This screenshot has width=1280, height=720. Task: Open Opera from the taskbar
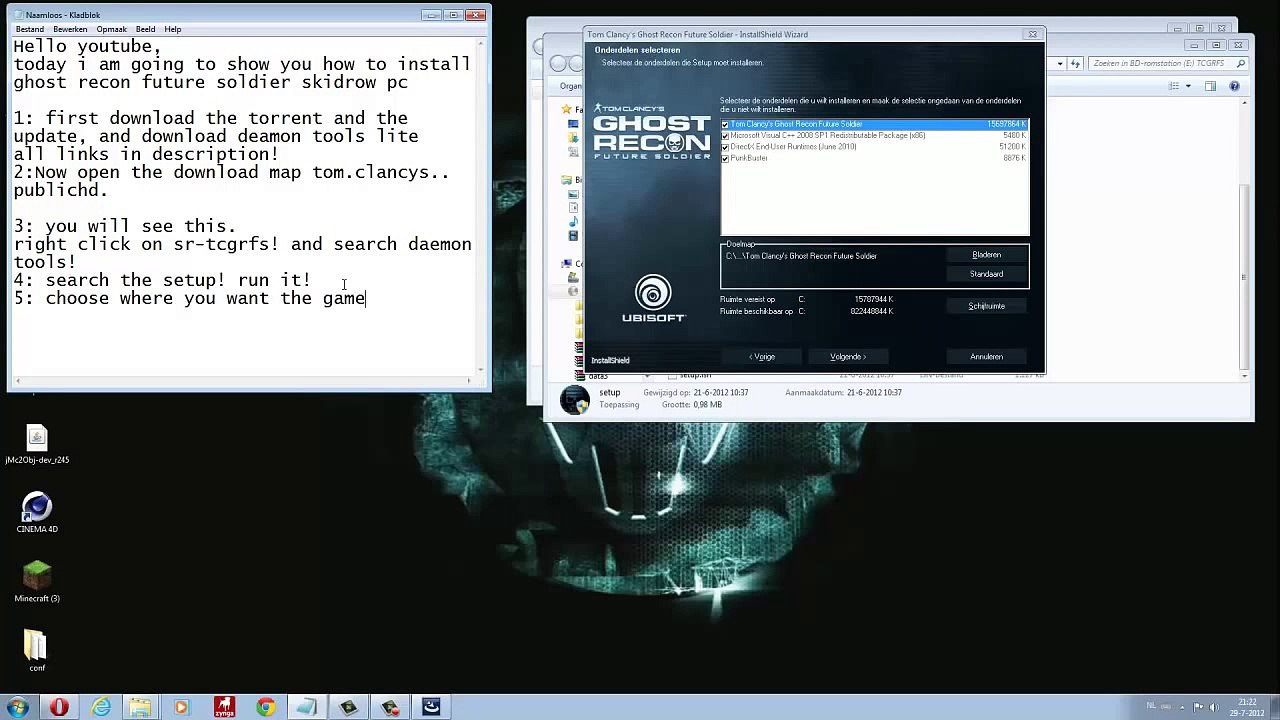pyautogui.click(x=59, y=707)
